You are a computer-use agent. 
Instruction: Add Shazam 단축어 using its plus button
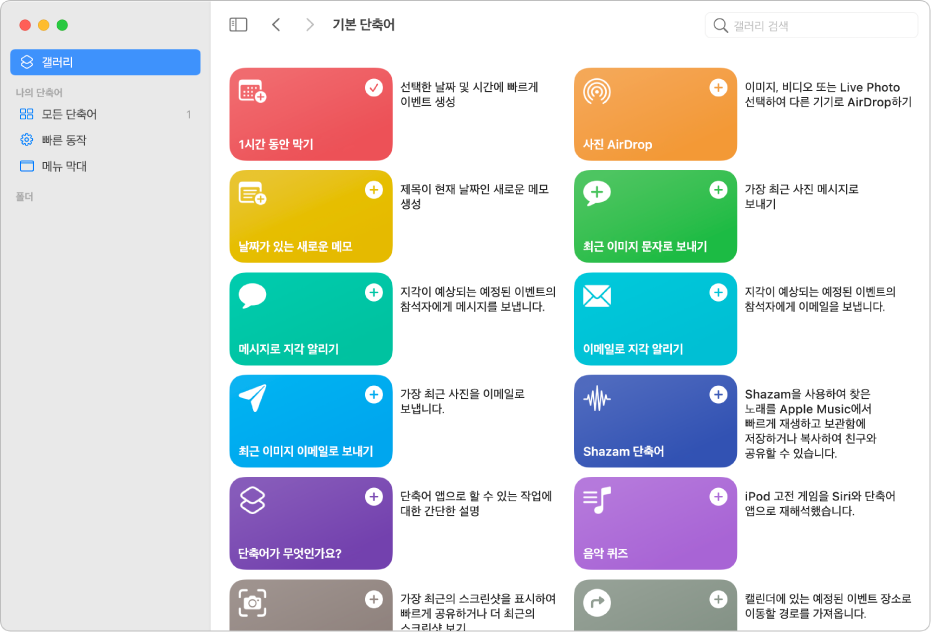tap(718, 395)
